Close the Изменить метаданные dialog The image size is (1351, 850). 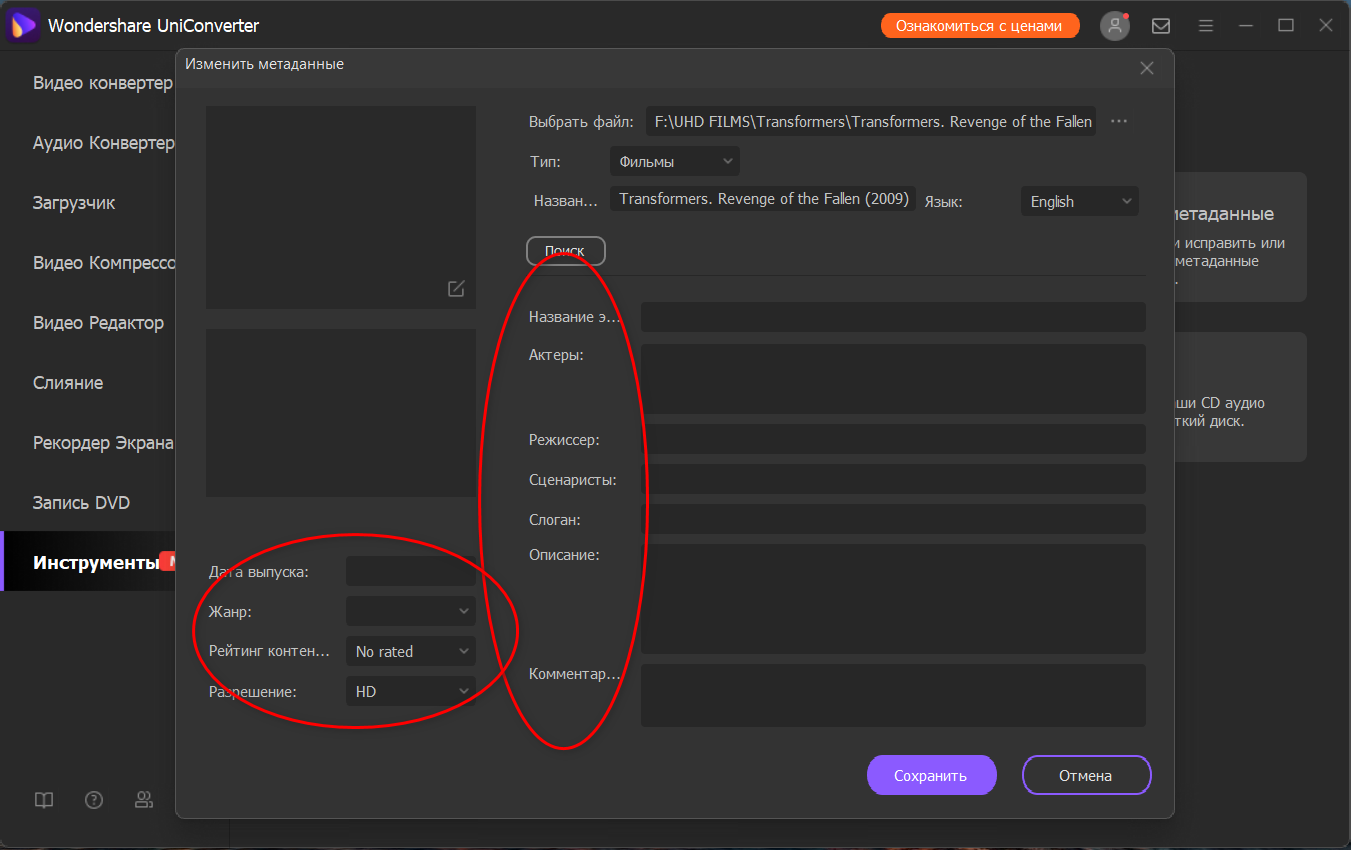(x=1147, y=68)
